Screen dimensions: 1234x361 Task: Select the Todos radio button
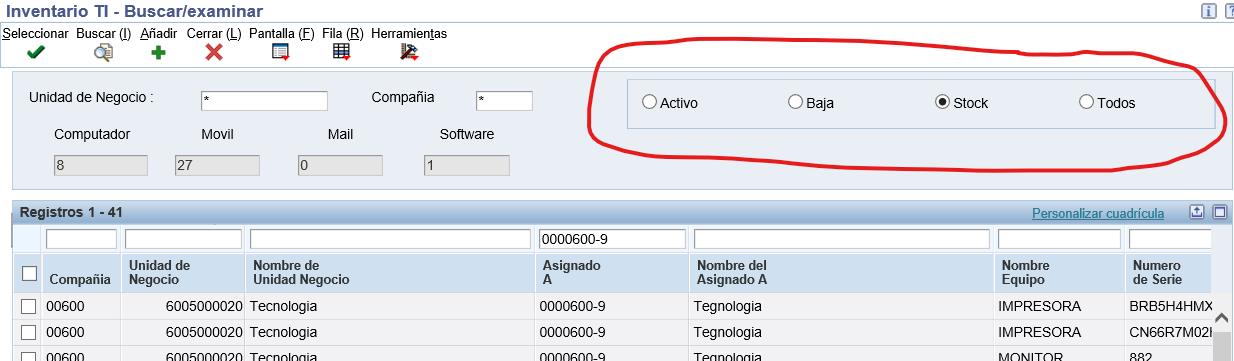coord(1087,102)
